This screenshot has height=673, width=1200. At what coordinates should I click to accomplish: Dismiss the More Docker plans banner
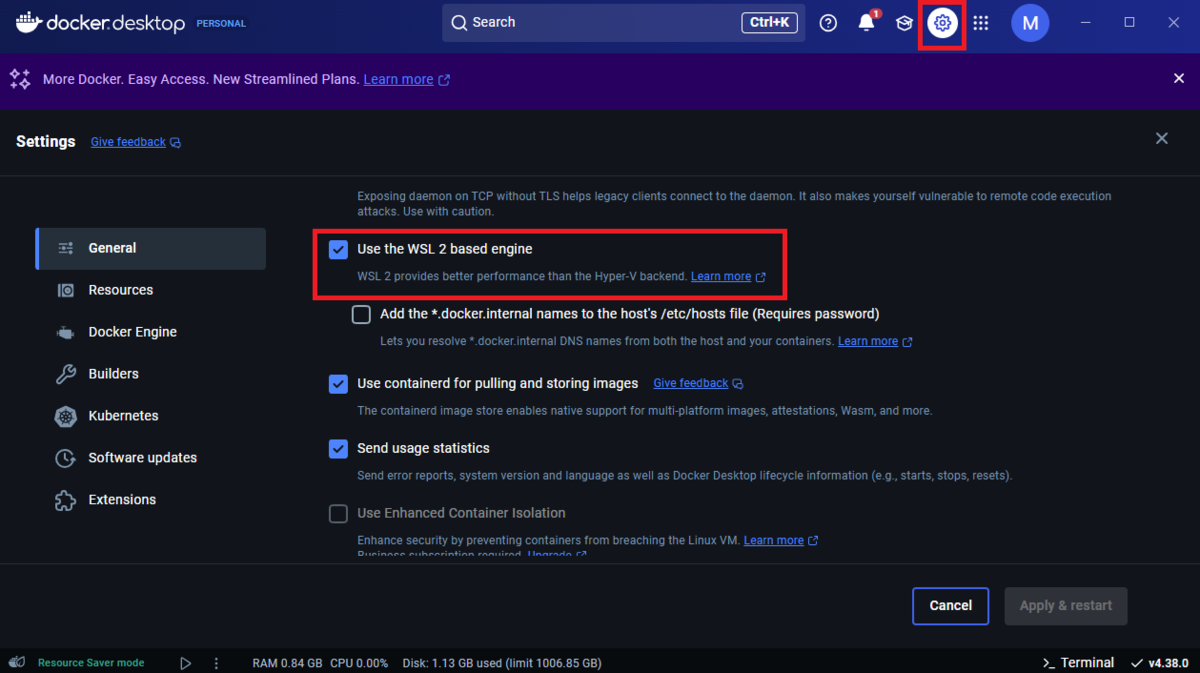(x=1179, y=78)
